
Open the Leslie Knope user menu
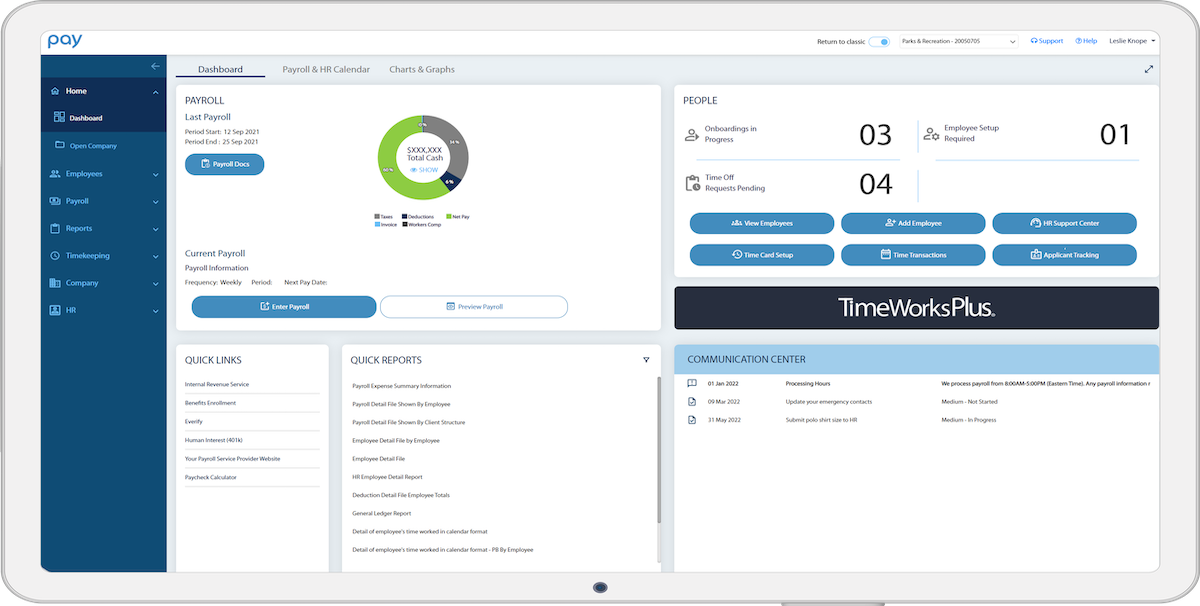(x=1133, y=41)
